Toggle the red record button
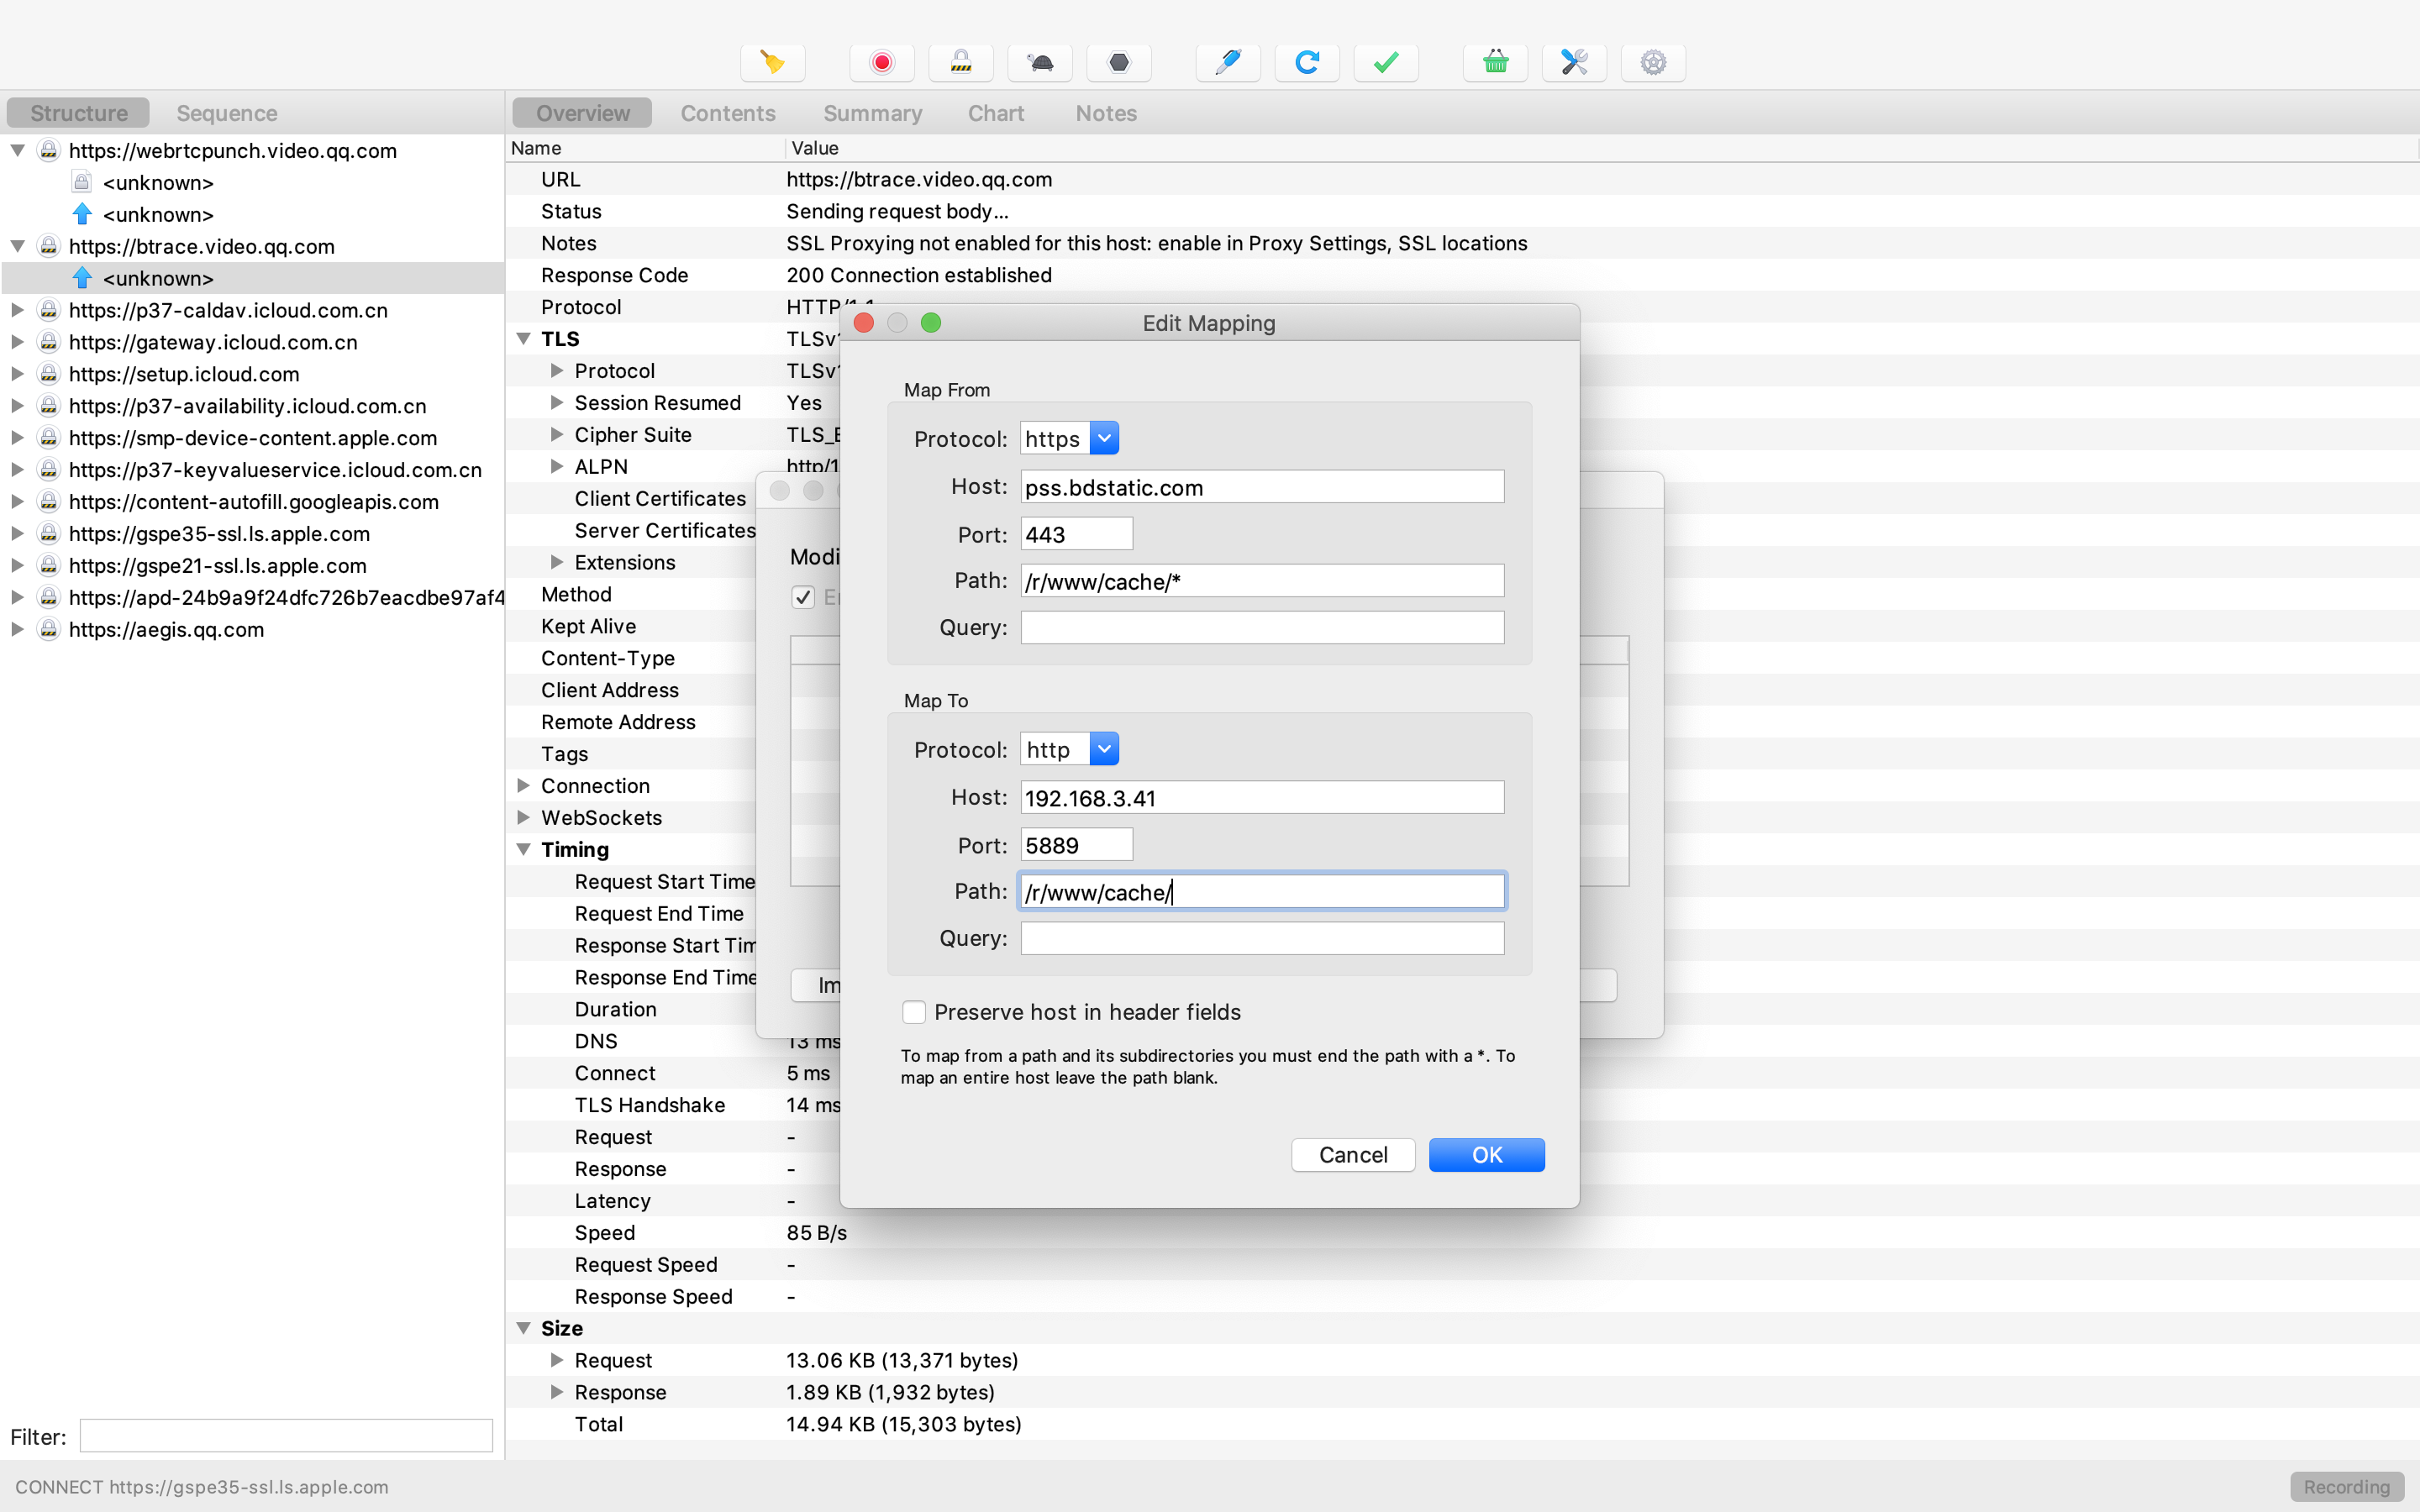This screenshot has width=2420, height=1512. point(881,62)
